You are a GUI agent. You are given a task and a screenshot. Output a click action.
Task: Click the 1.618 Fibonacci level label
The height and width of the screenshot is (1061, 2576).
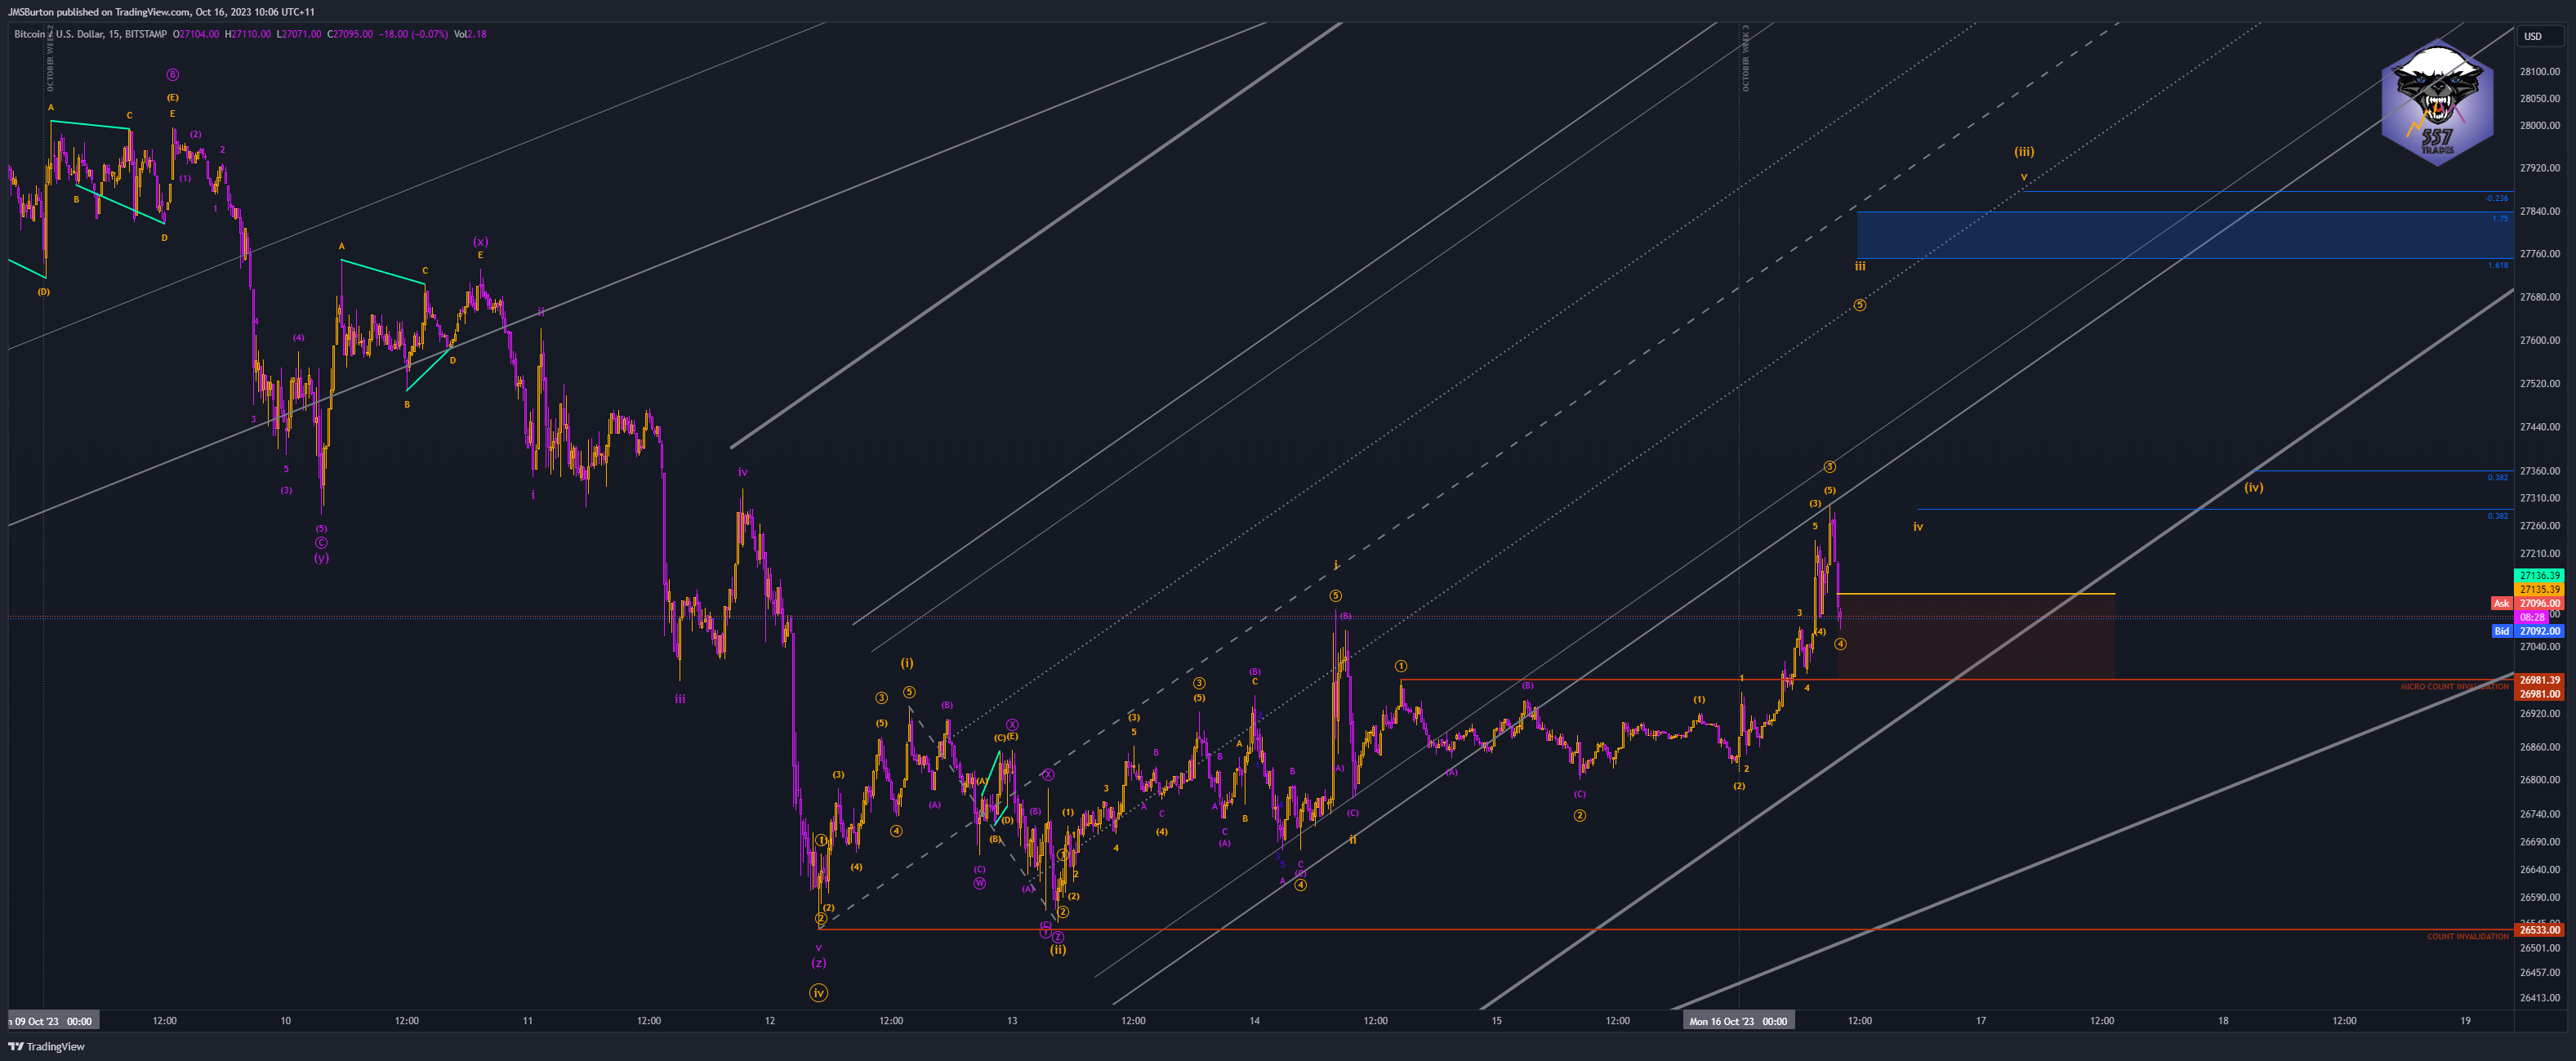2497,266
